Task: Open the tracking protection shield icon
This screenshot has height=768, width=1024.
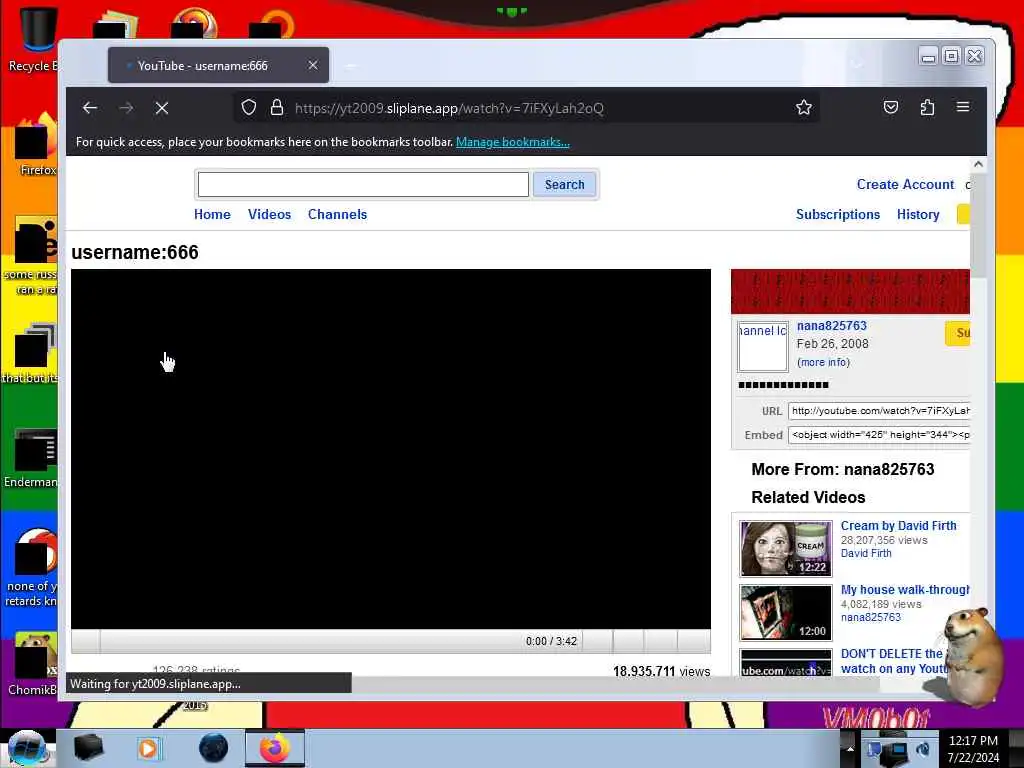Action: pyautogui.click(x=249, y=108)
